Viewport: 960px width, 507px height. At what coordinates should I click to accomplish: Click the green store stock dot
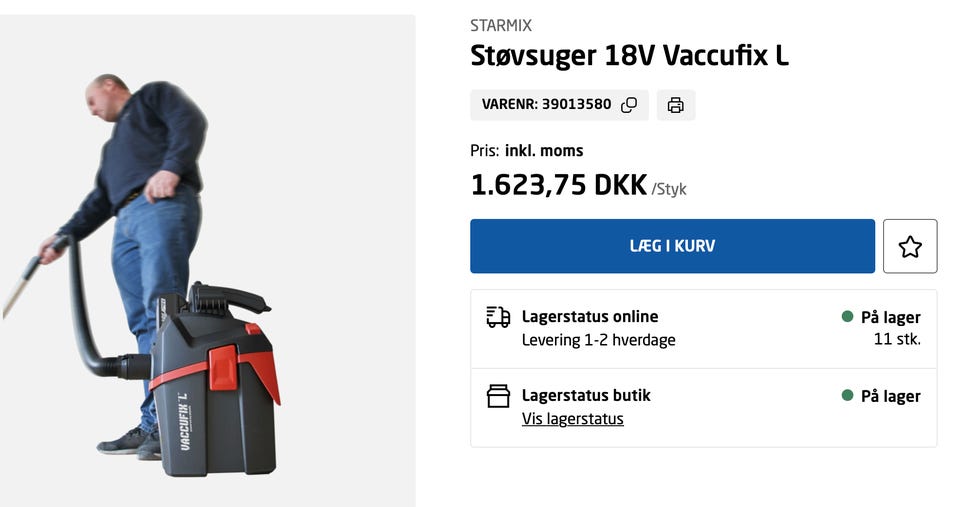[x=847, y=396]
